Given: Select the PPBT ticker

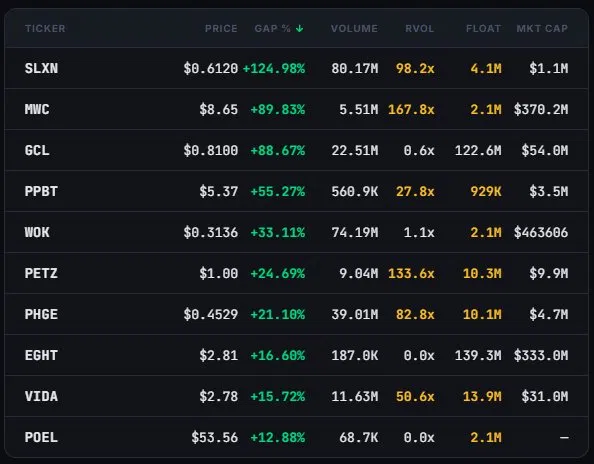Looking at the screenshot, I should (41, 191).
